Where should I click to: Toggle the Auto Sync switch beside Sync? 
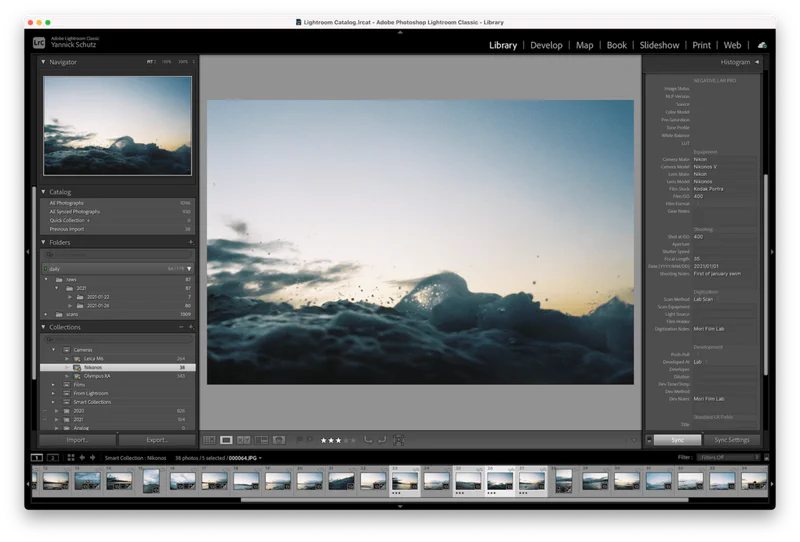651,440
